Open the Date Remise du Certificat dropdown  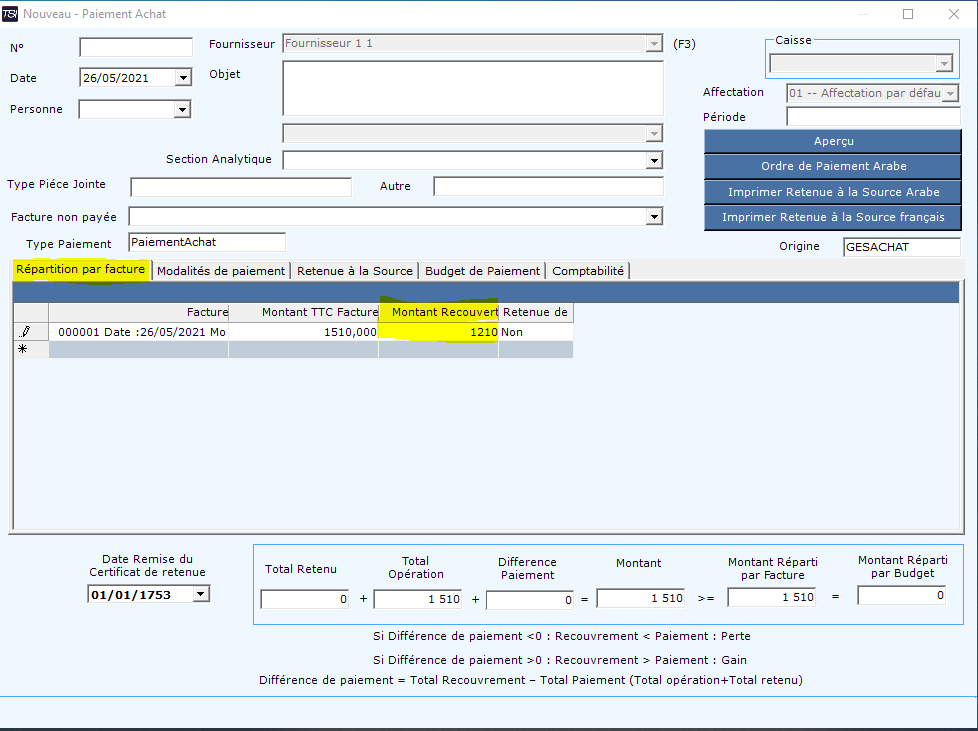(x=201, y=594)
